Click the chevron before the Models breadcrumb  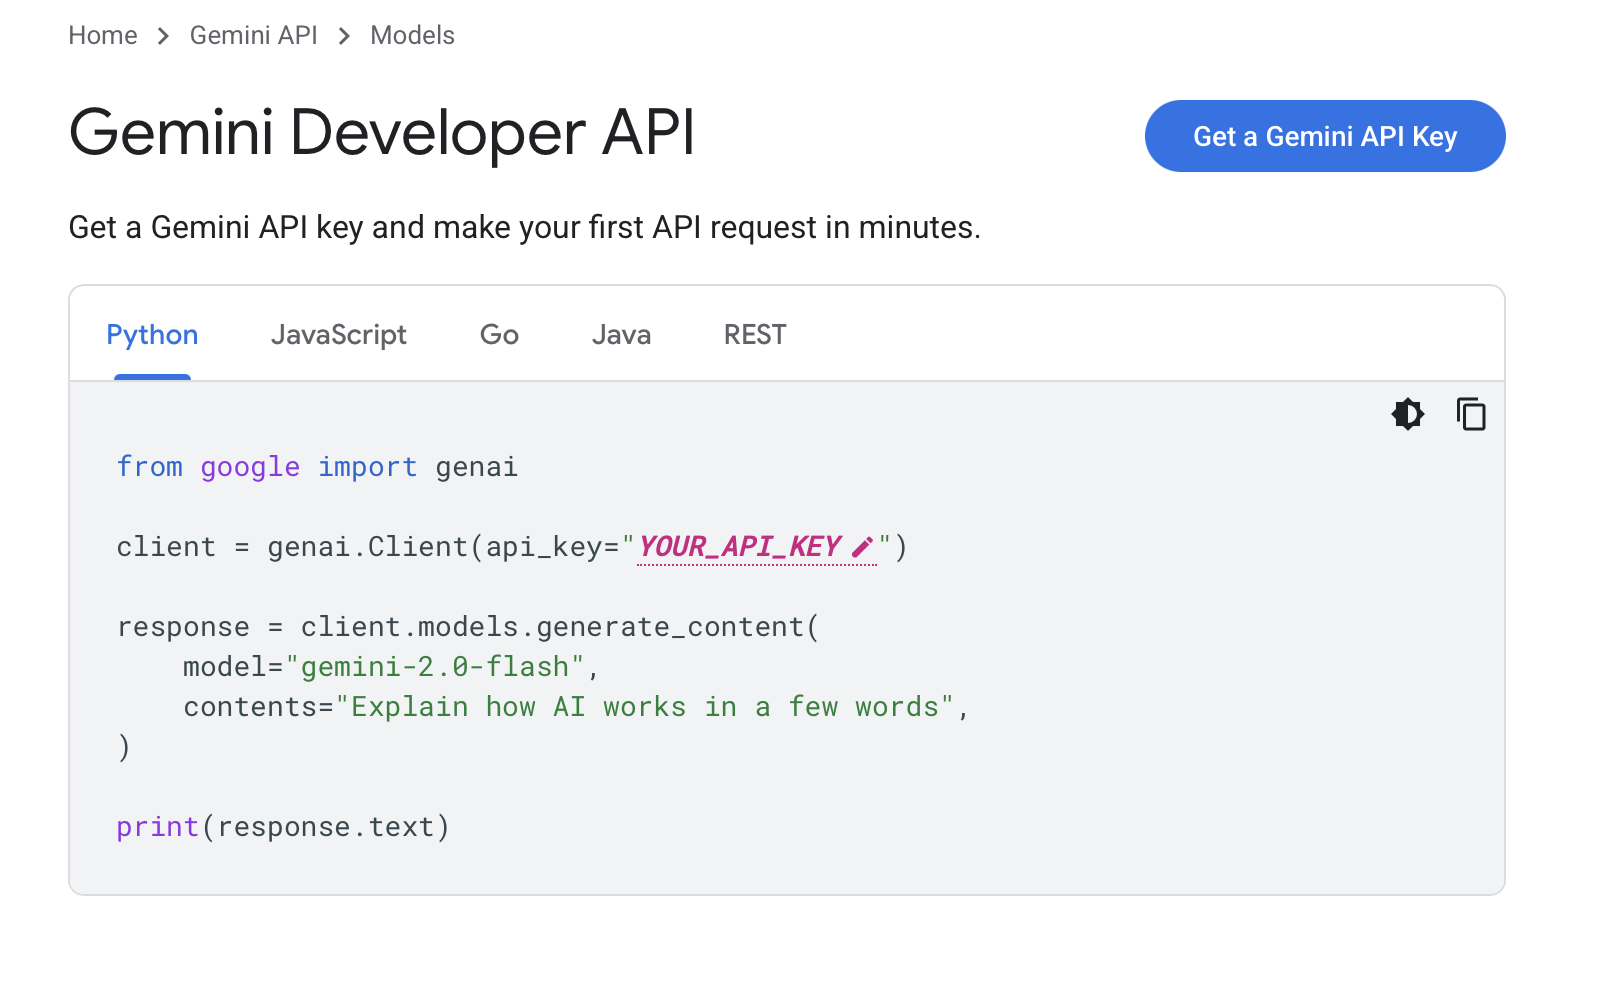[x=344, y=36]
